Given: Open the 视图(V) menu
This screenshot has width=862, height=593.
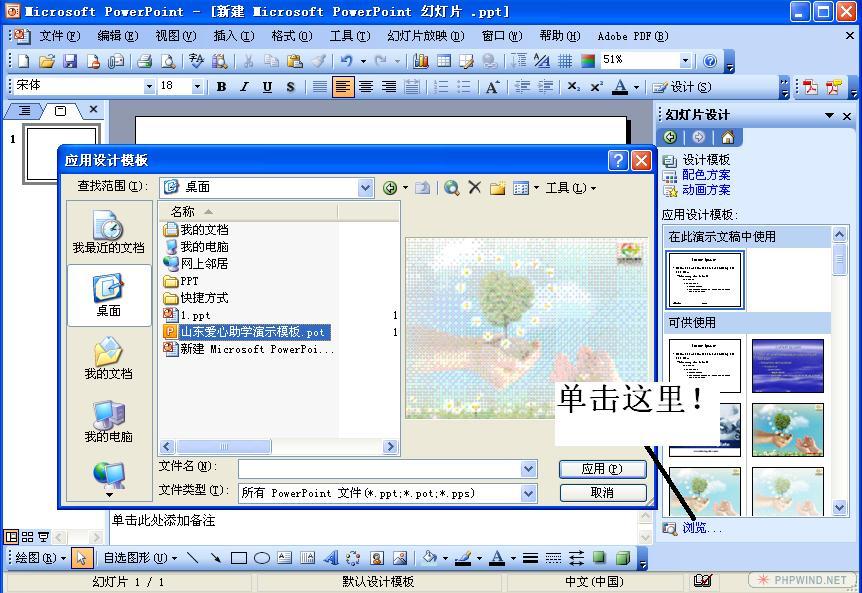Looking at the screenshot, I should point(175,36).
